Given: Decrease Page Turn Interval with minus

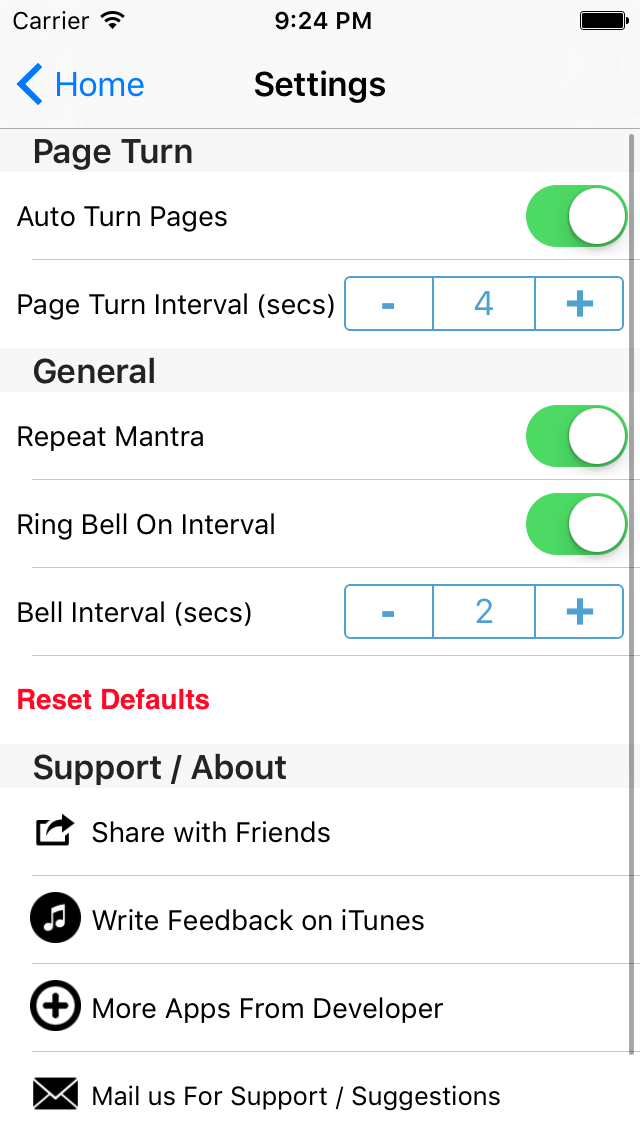Looking at the screenshot, I should point(389,304).
